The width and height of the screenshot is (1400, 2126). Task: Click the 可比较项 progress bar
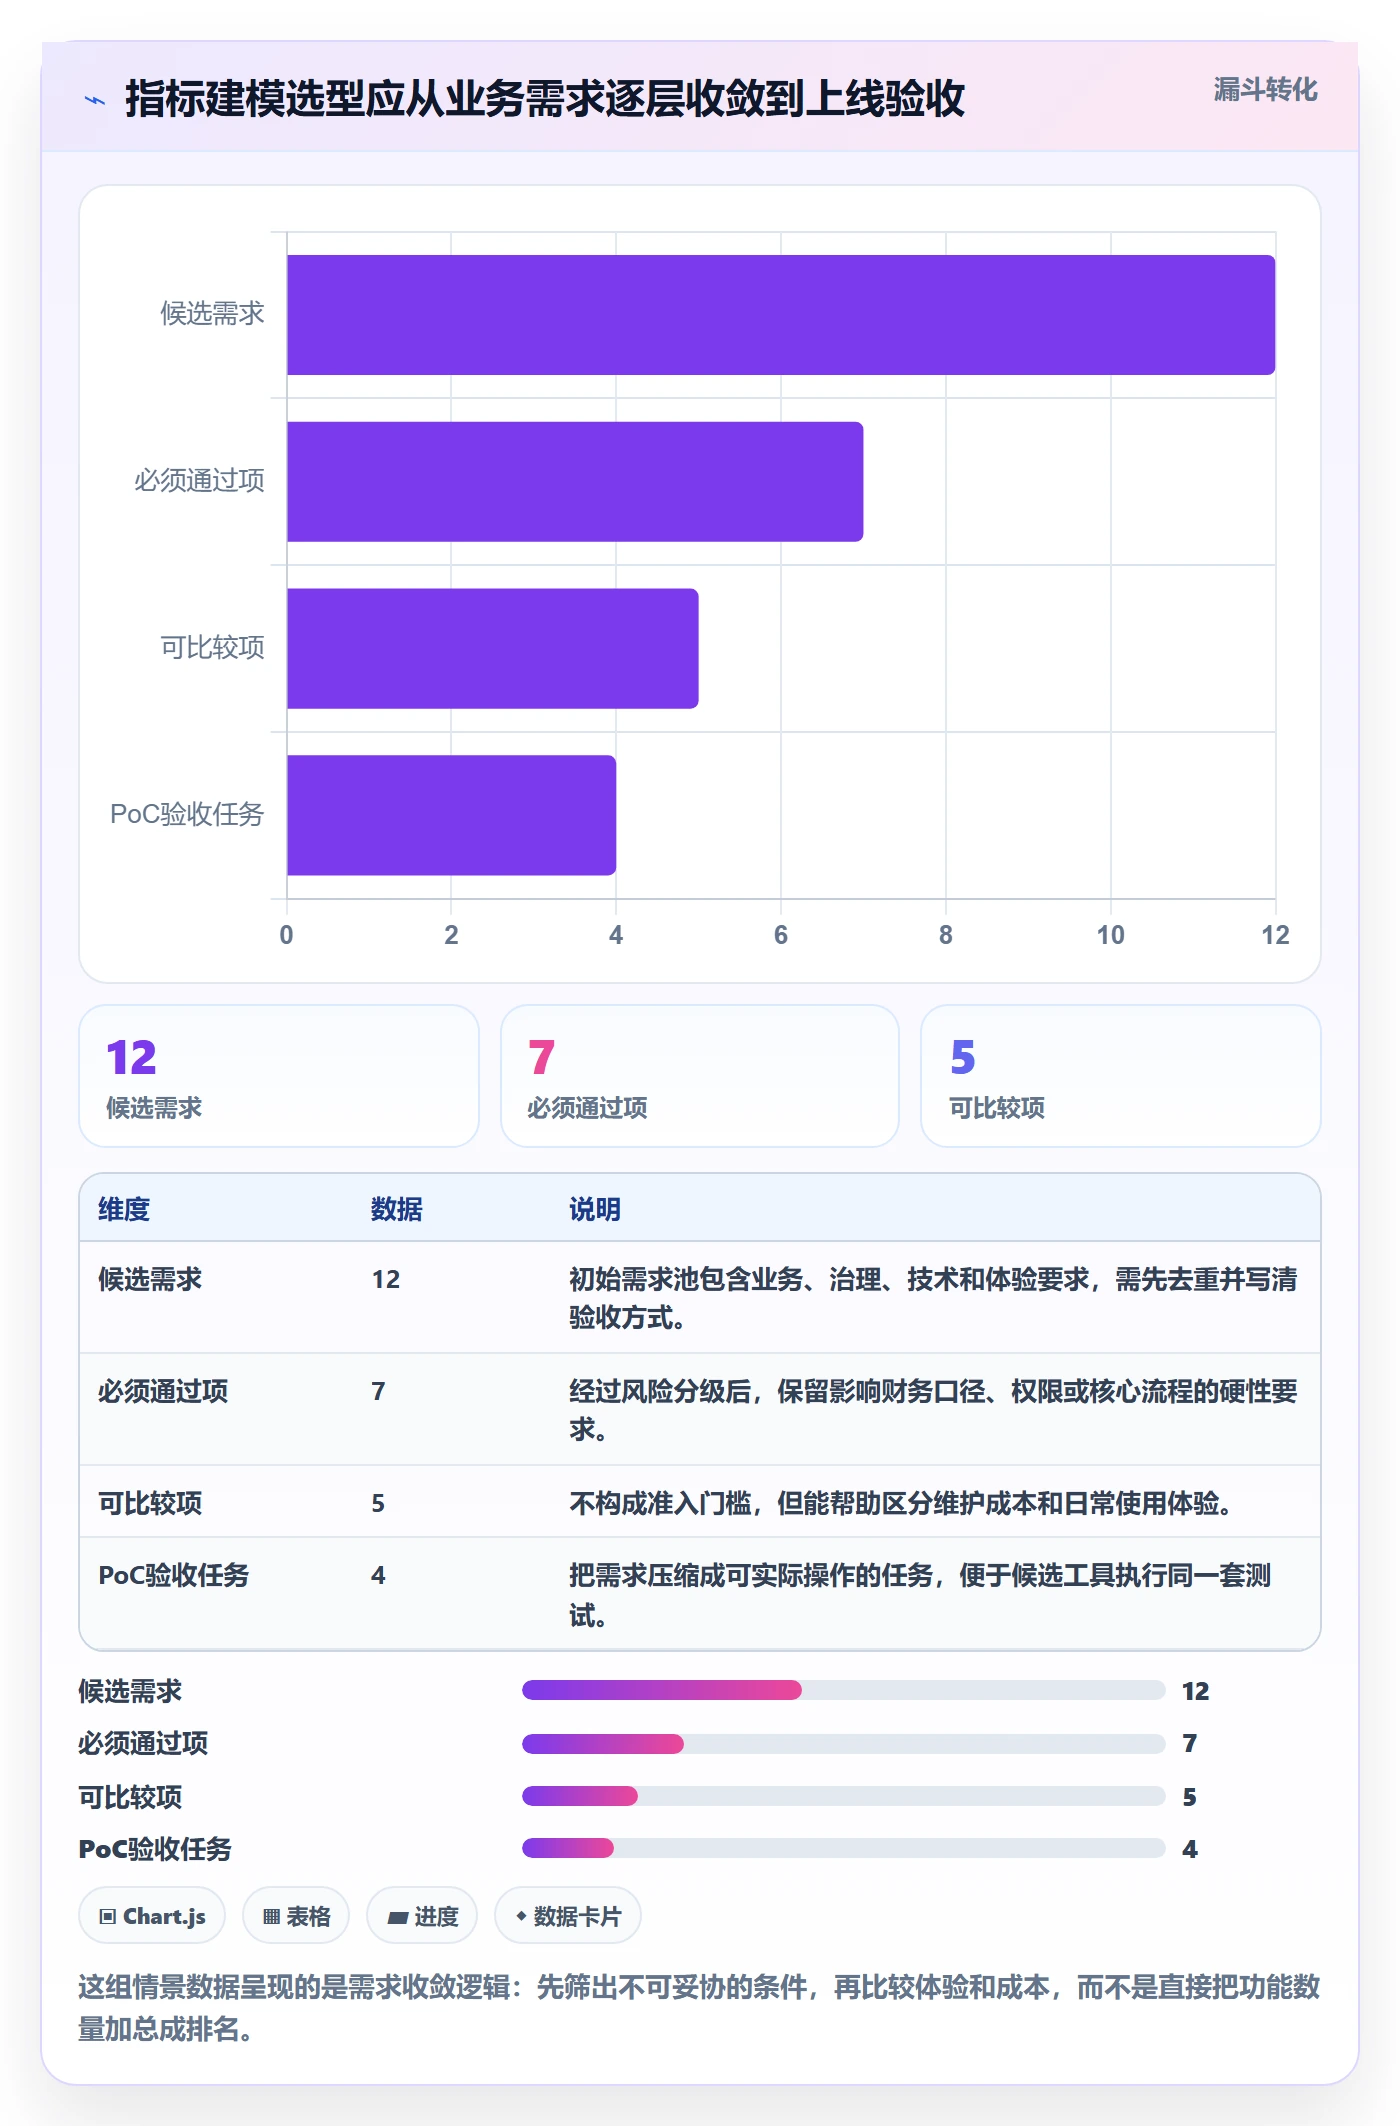(x=843, y=1796)
